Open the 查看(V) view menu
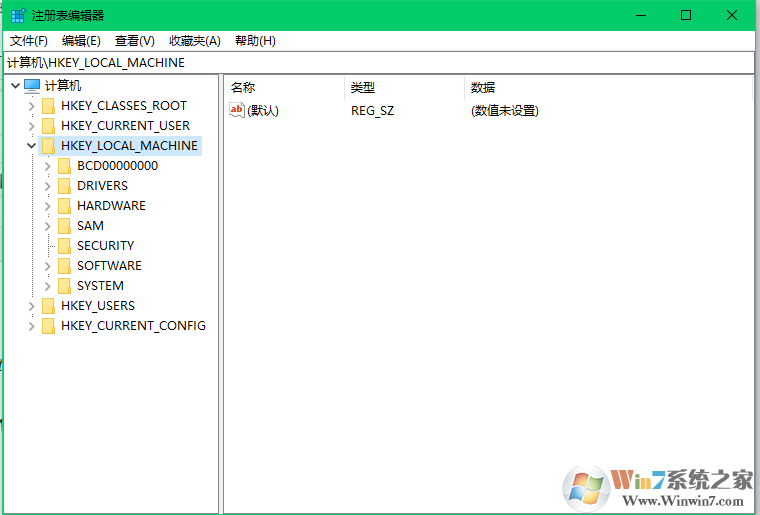 pyautogui.click(x=134, y=40)
